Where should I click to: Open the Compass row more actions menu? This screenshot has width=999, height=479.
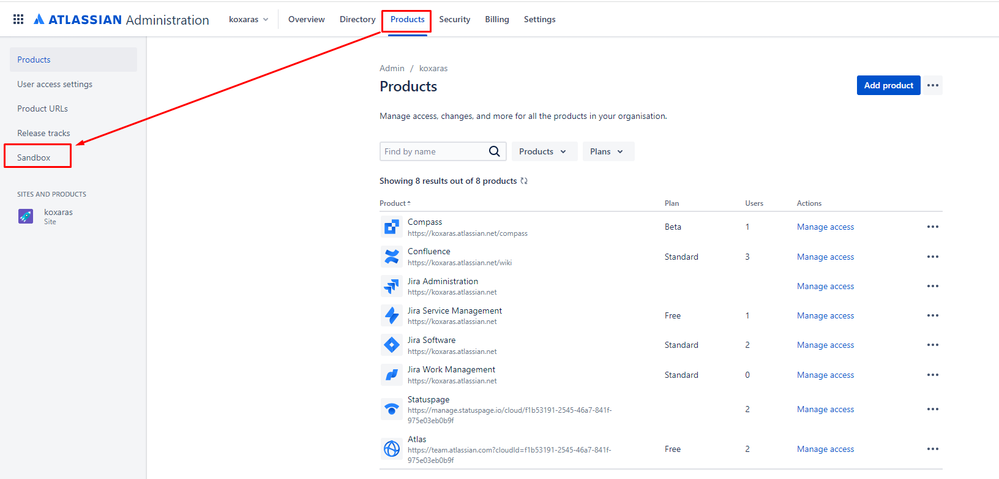(x=933, y=227)
